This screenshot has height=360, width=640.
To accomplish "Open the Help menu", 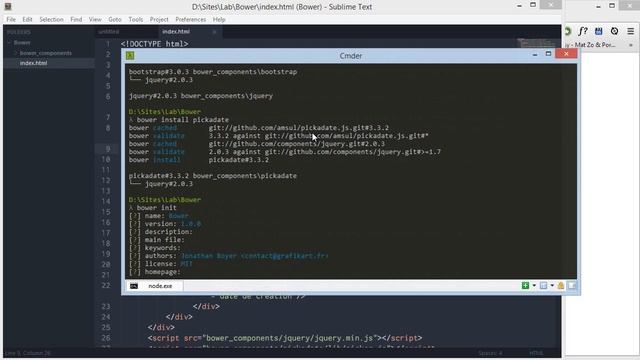I will [x=219, y=20].
